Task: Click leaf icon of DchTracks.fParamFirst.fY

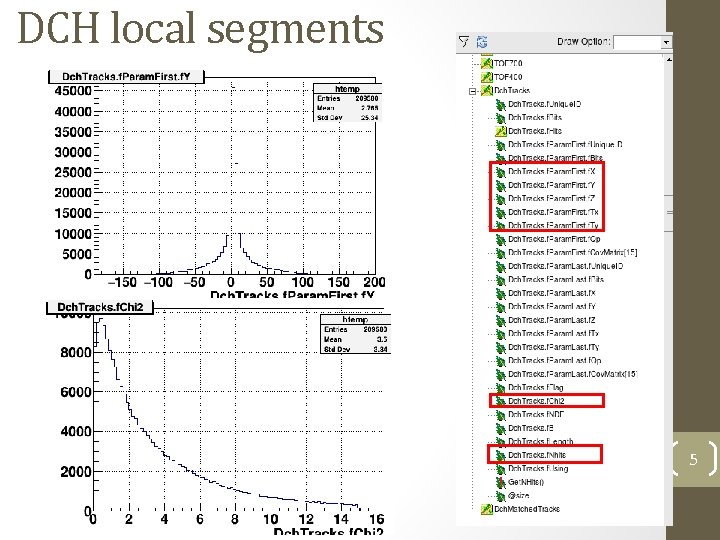Action: pos(501,186)
